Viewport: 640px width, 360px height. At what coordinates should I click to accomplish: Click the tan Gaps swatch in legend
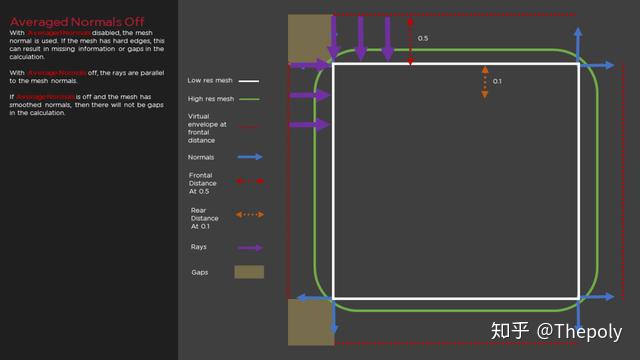(x=249, y=272)
